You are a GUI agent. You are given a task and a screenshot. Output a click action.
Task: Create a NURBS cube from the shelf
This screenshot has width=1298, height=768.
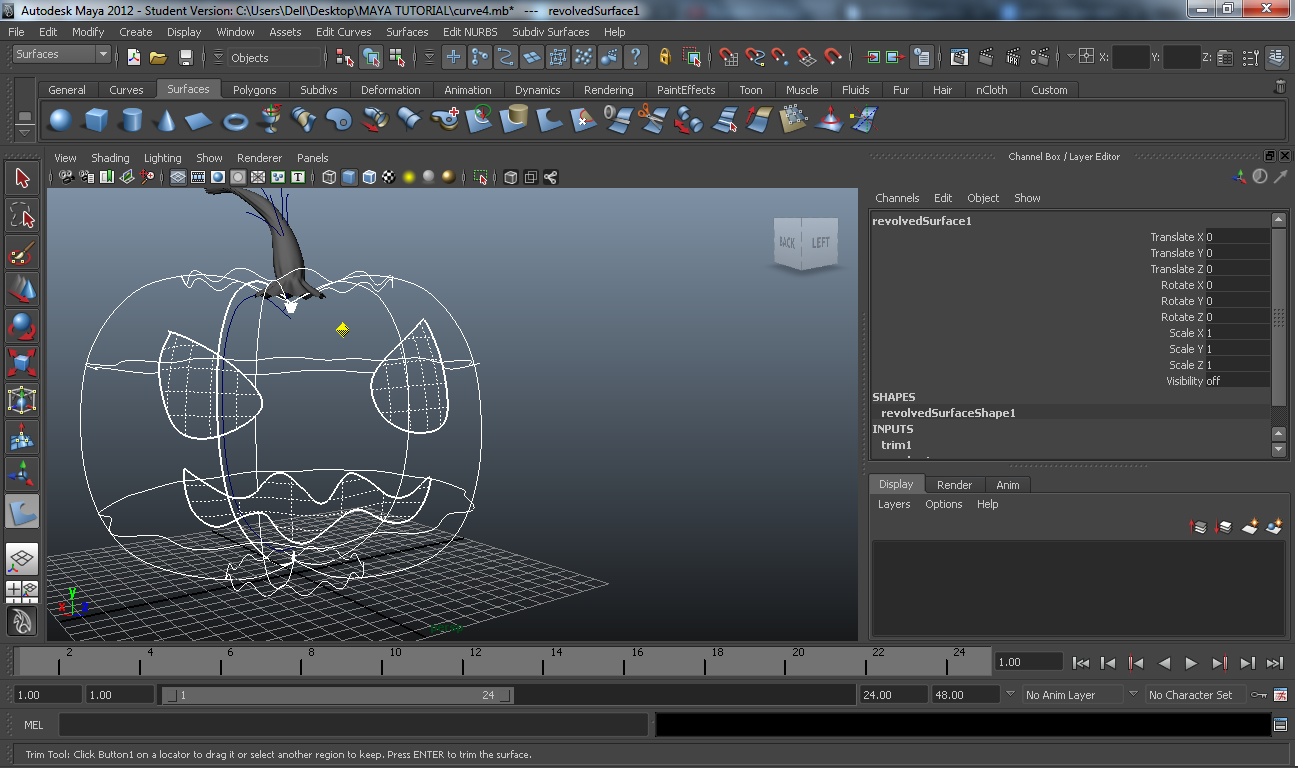coord(96,121)
